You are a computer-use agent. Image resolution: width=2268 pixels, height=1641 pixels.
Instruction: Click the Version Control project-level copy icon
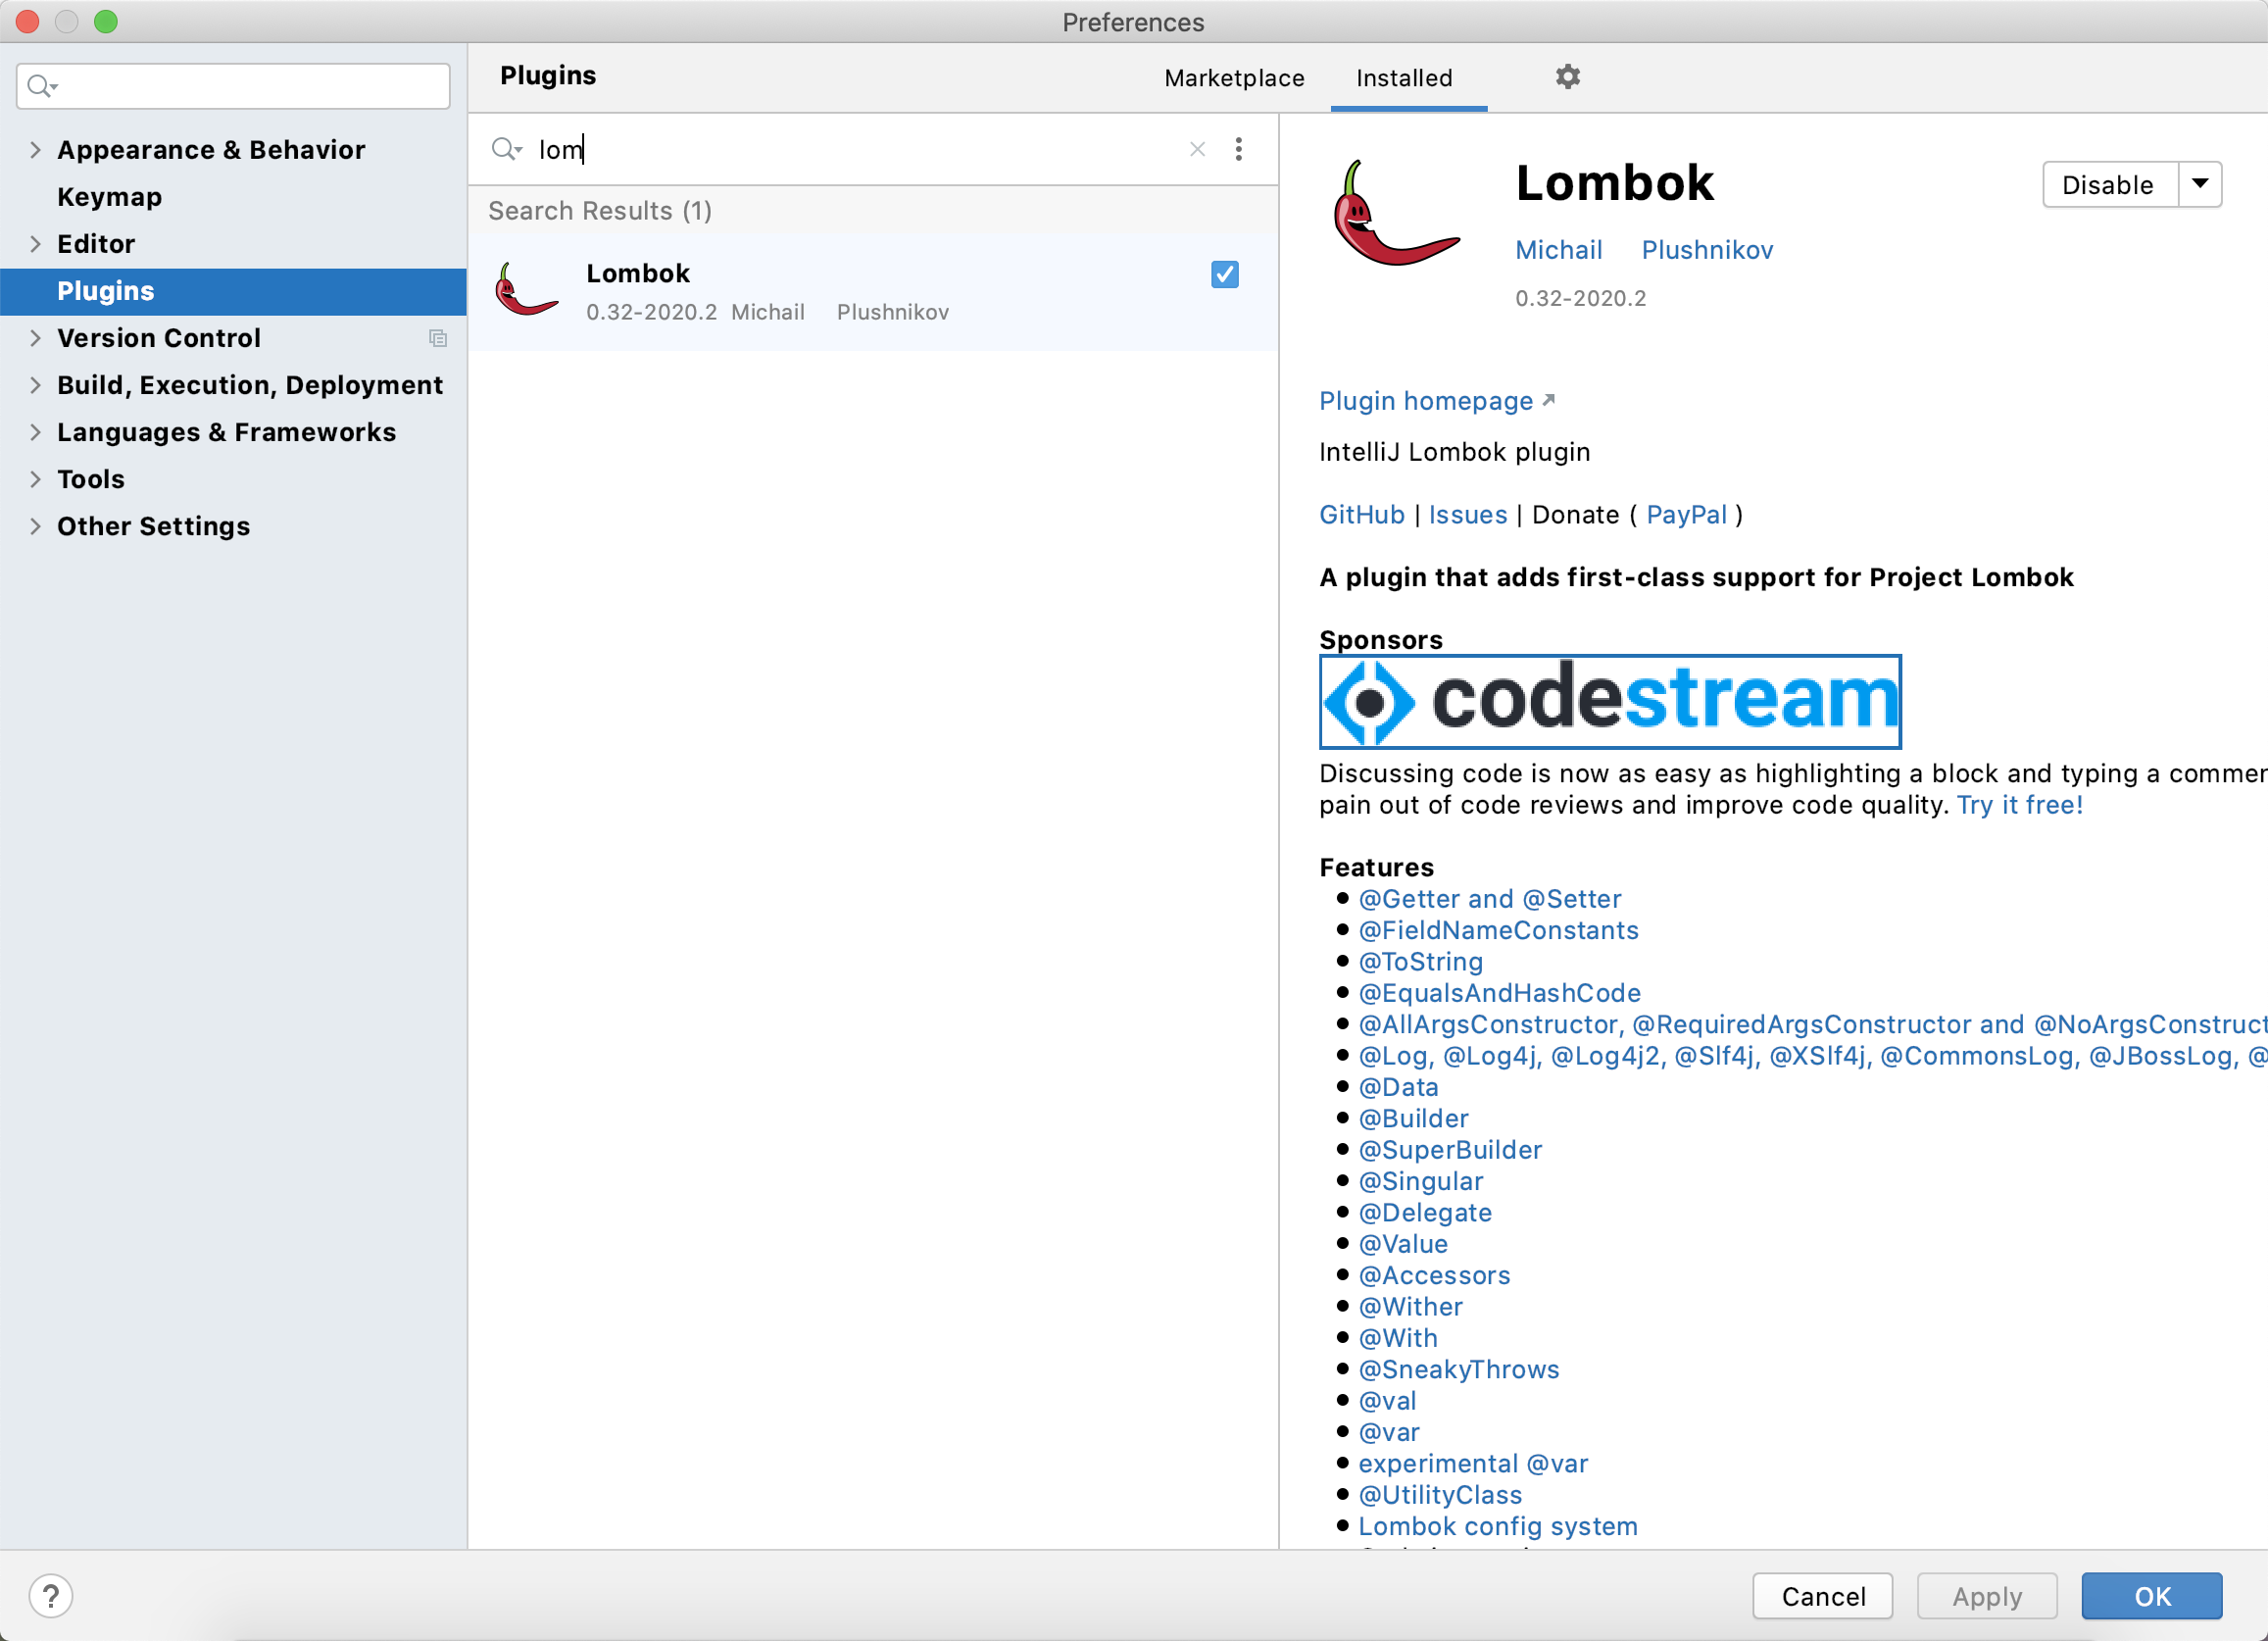point(437,338)
